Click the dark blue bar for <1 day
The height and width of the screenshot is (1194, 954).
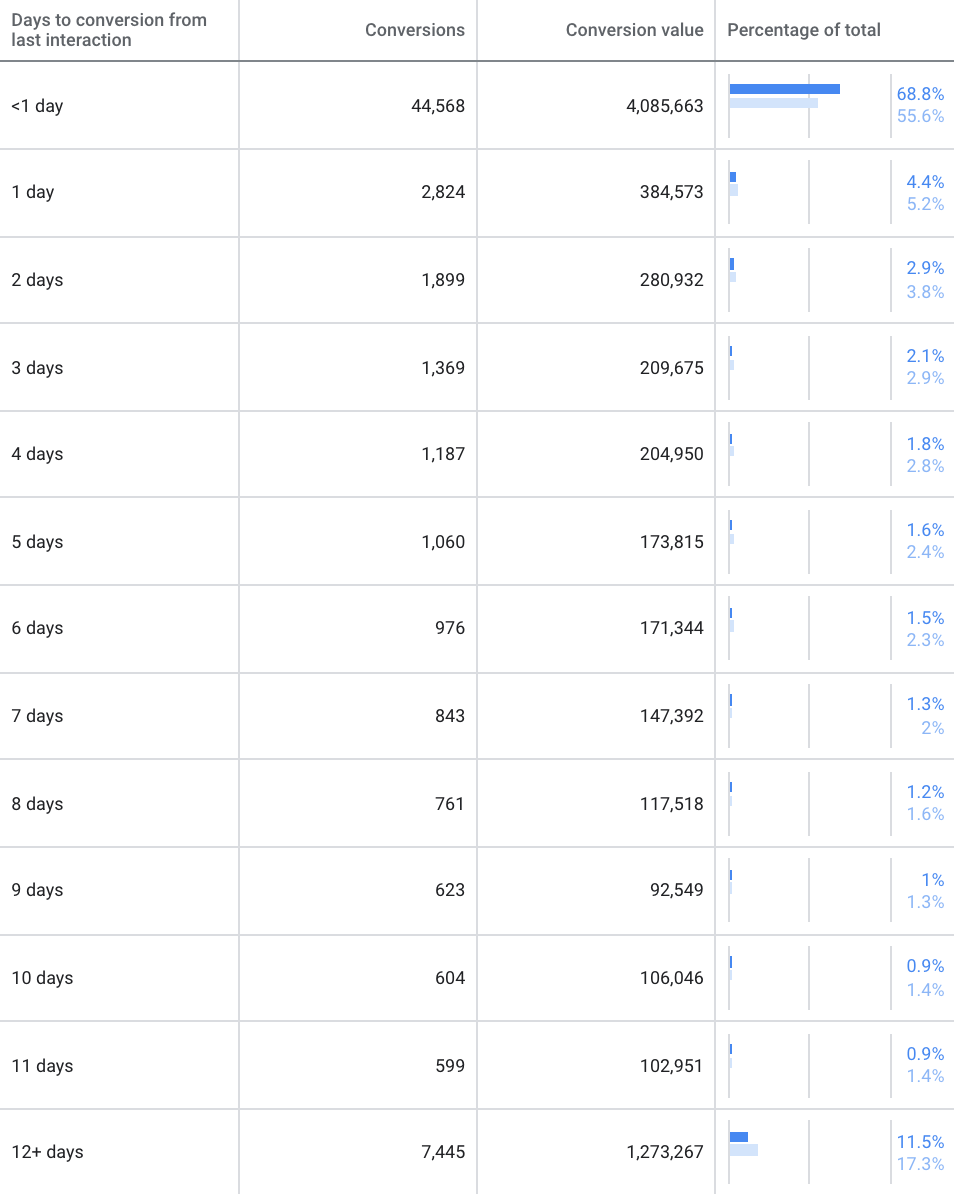coord(784,89)
